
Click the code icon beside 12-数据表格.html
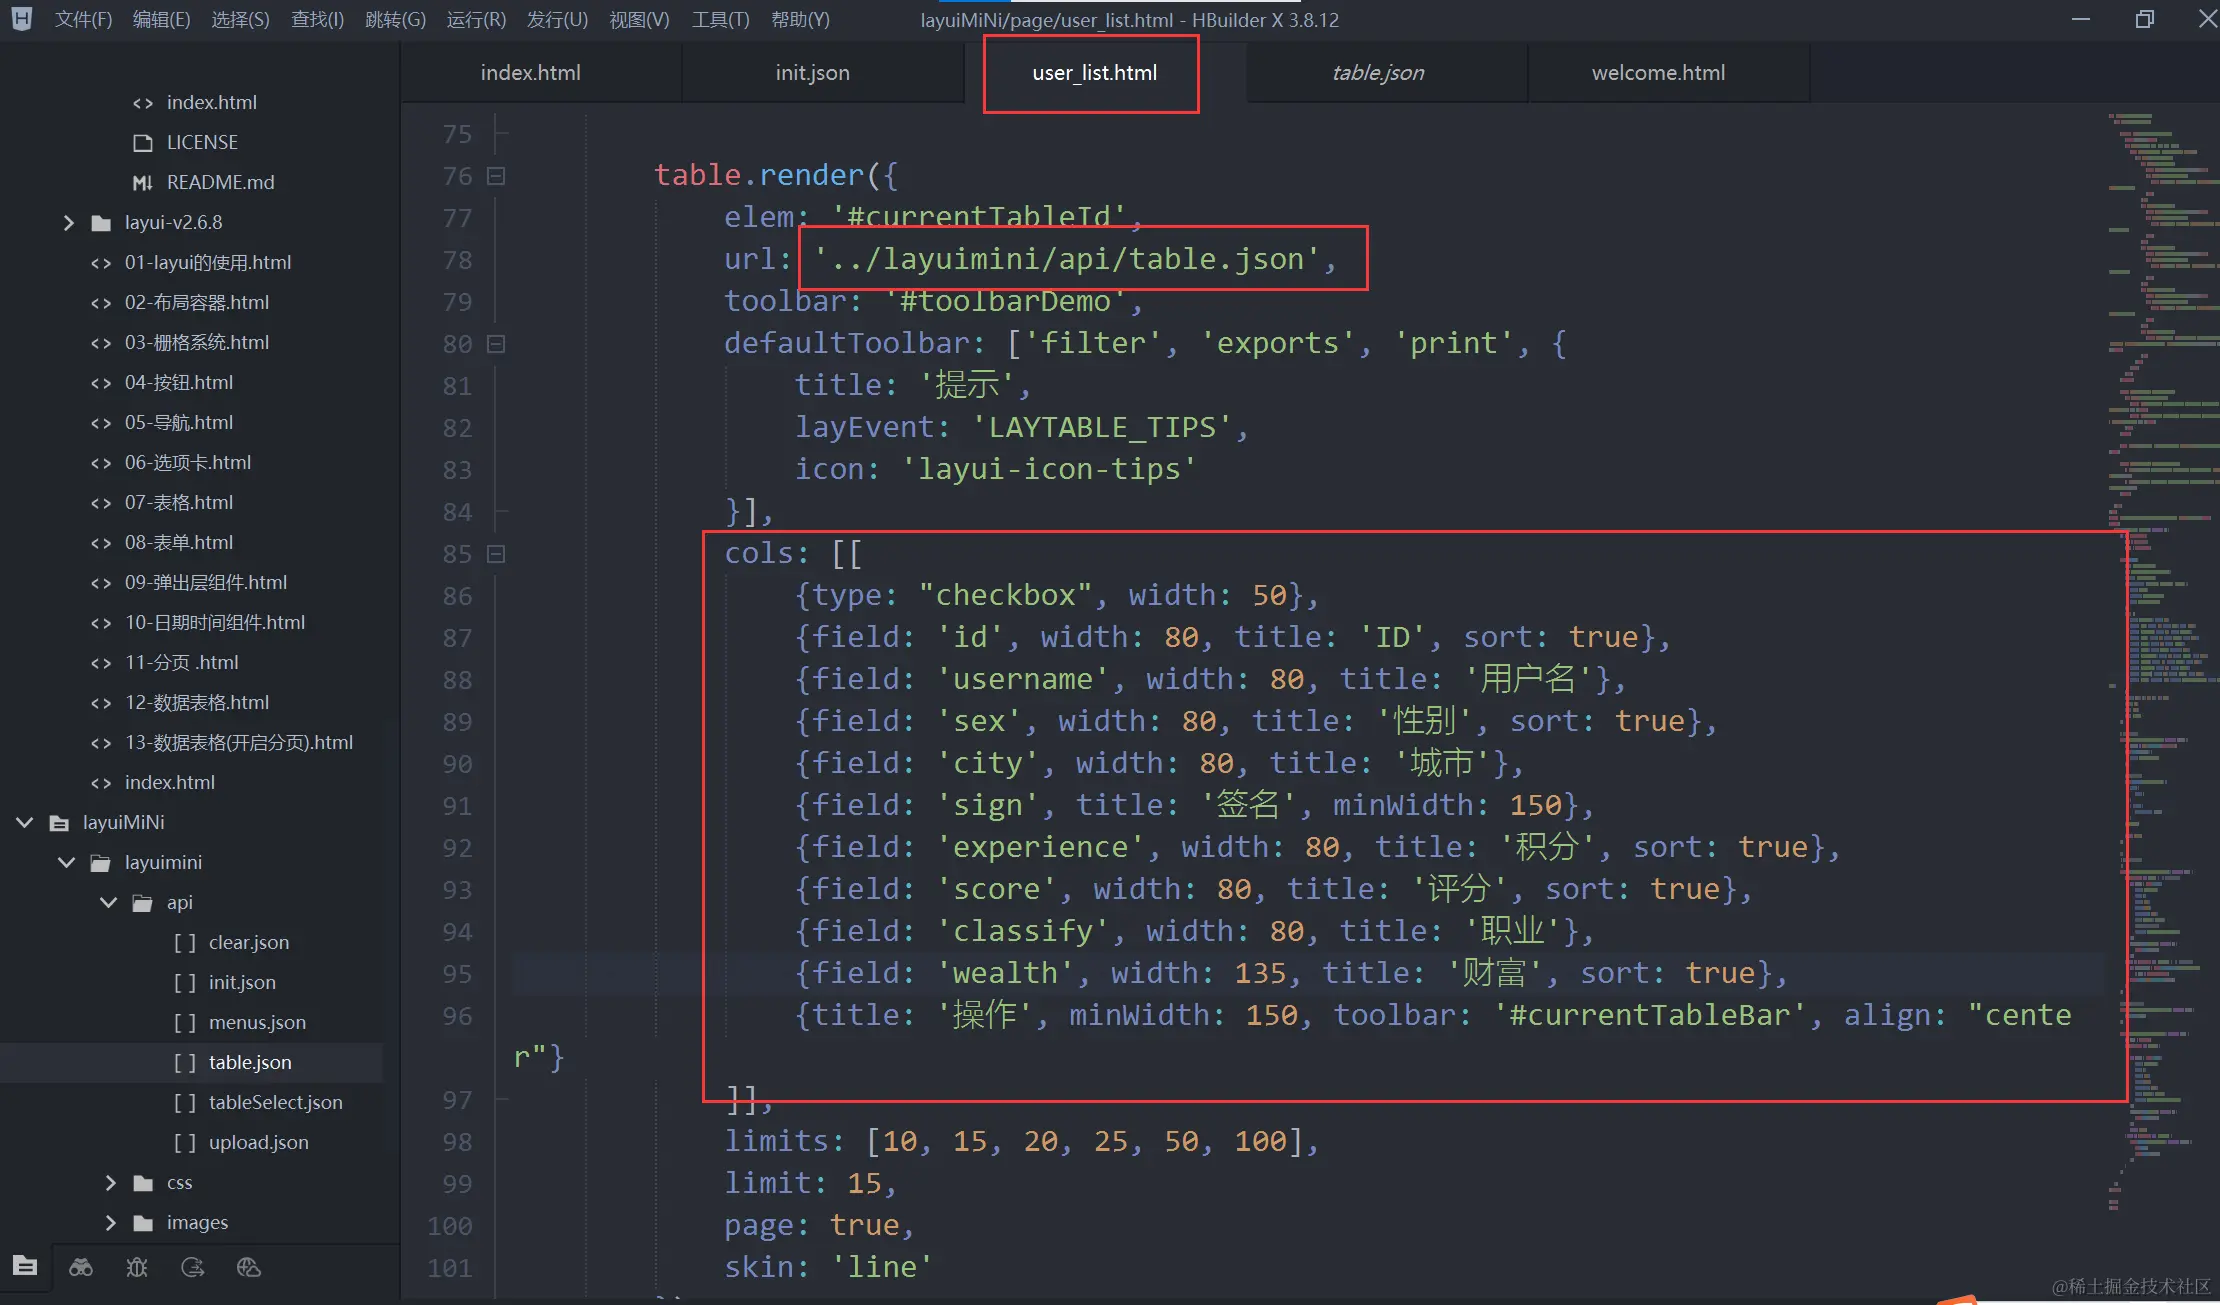point(101,702)
